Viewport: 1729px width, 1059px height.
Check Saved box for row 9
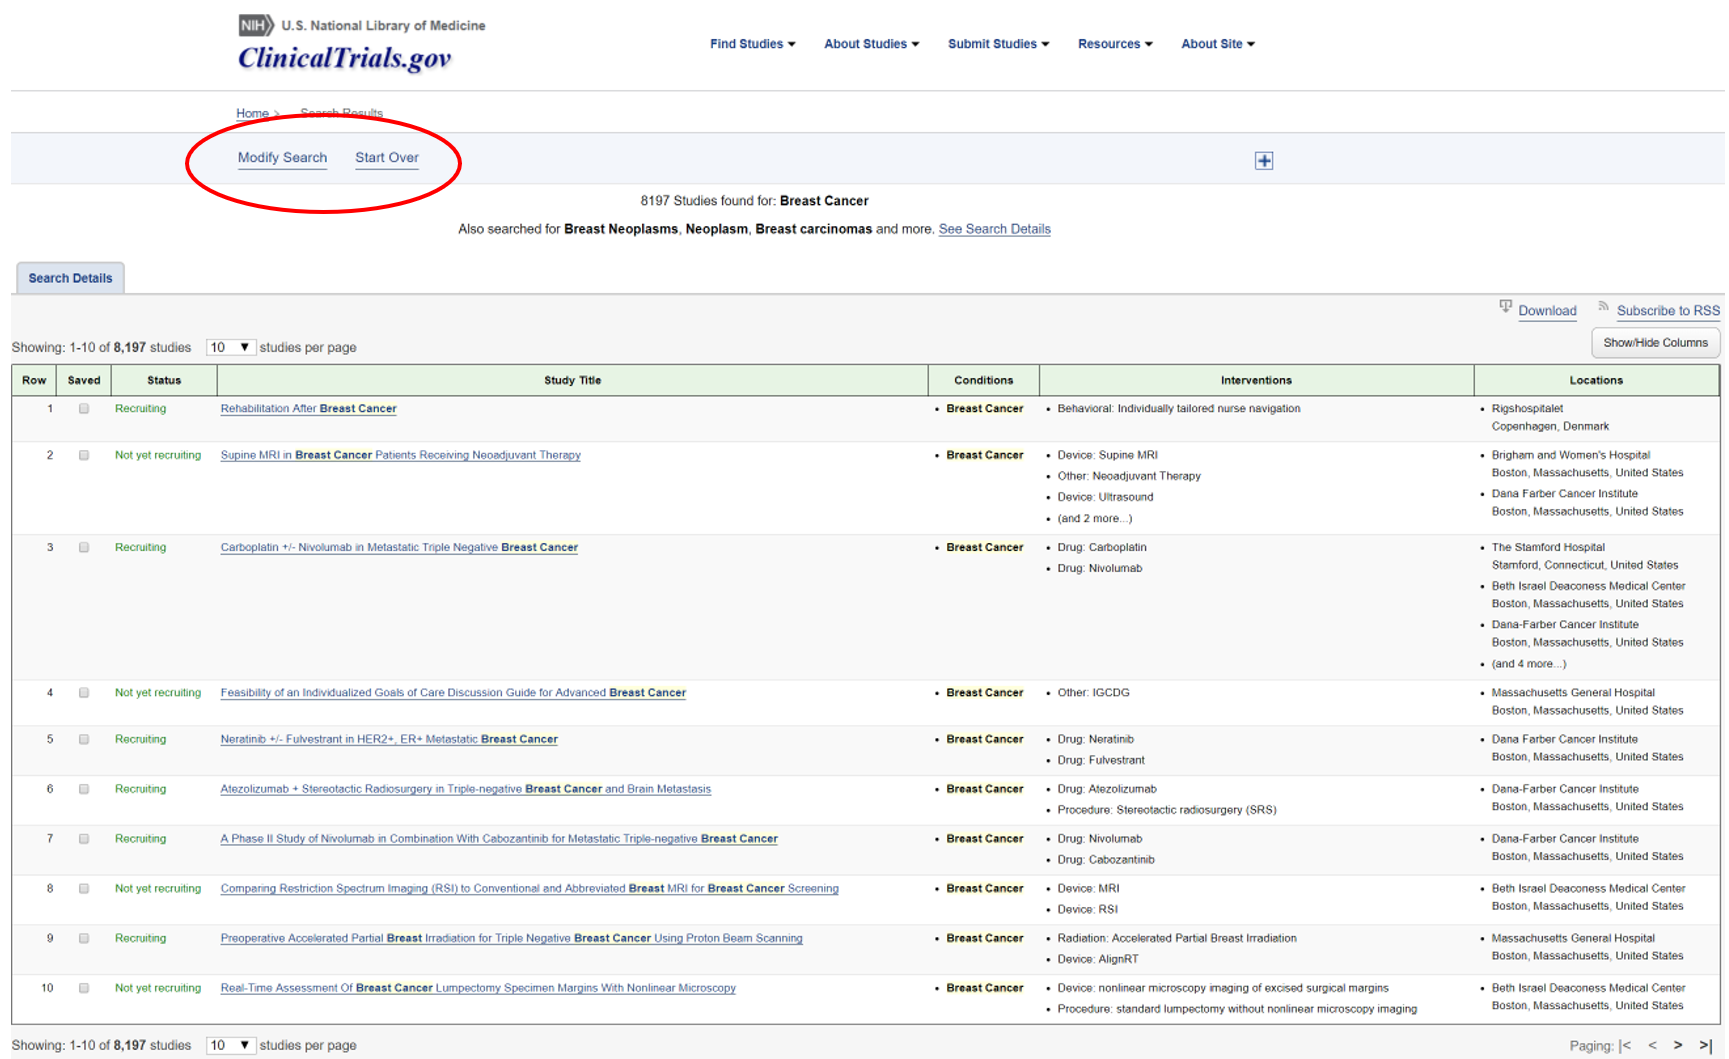[84, 939]
